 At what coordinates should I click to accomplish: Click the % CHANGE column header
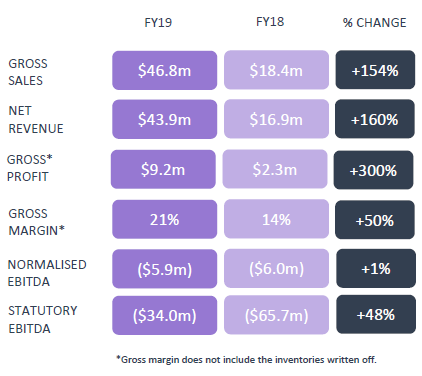375,23
